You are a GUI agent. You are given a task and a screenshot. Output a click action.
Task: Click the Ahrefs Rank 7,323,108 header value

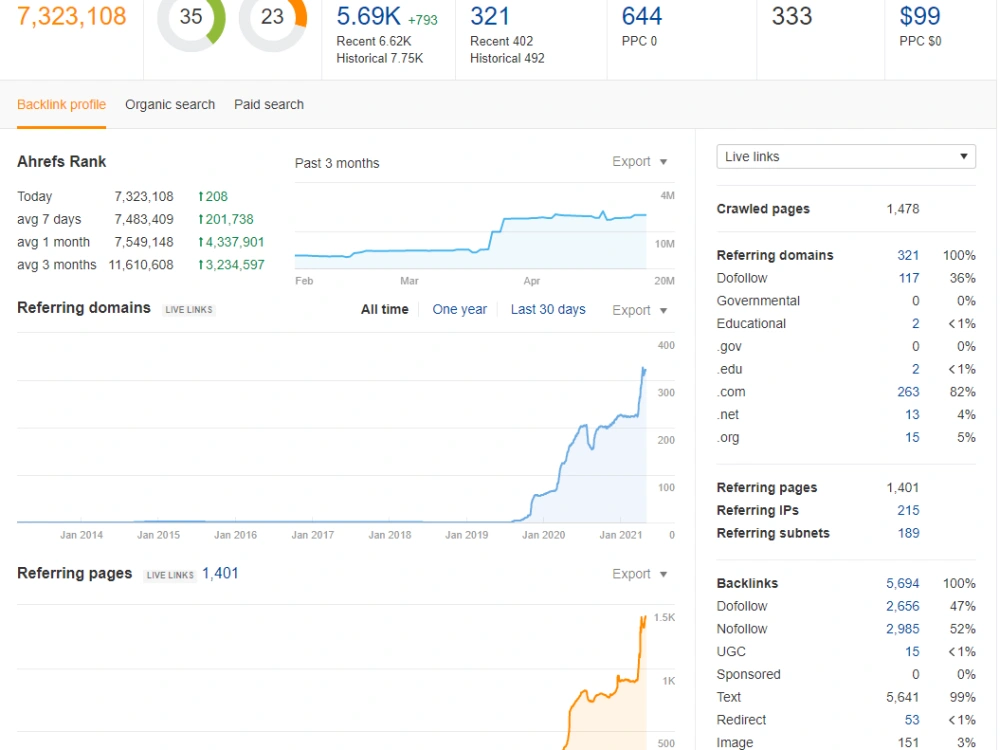pos(71,17)
